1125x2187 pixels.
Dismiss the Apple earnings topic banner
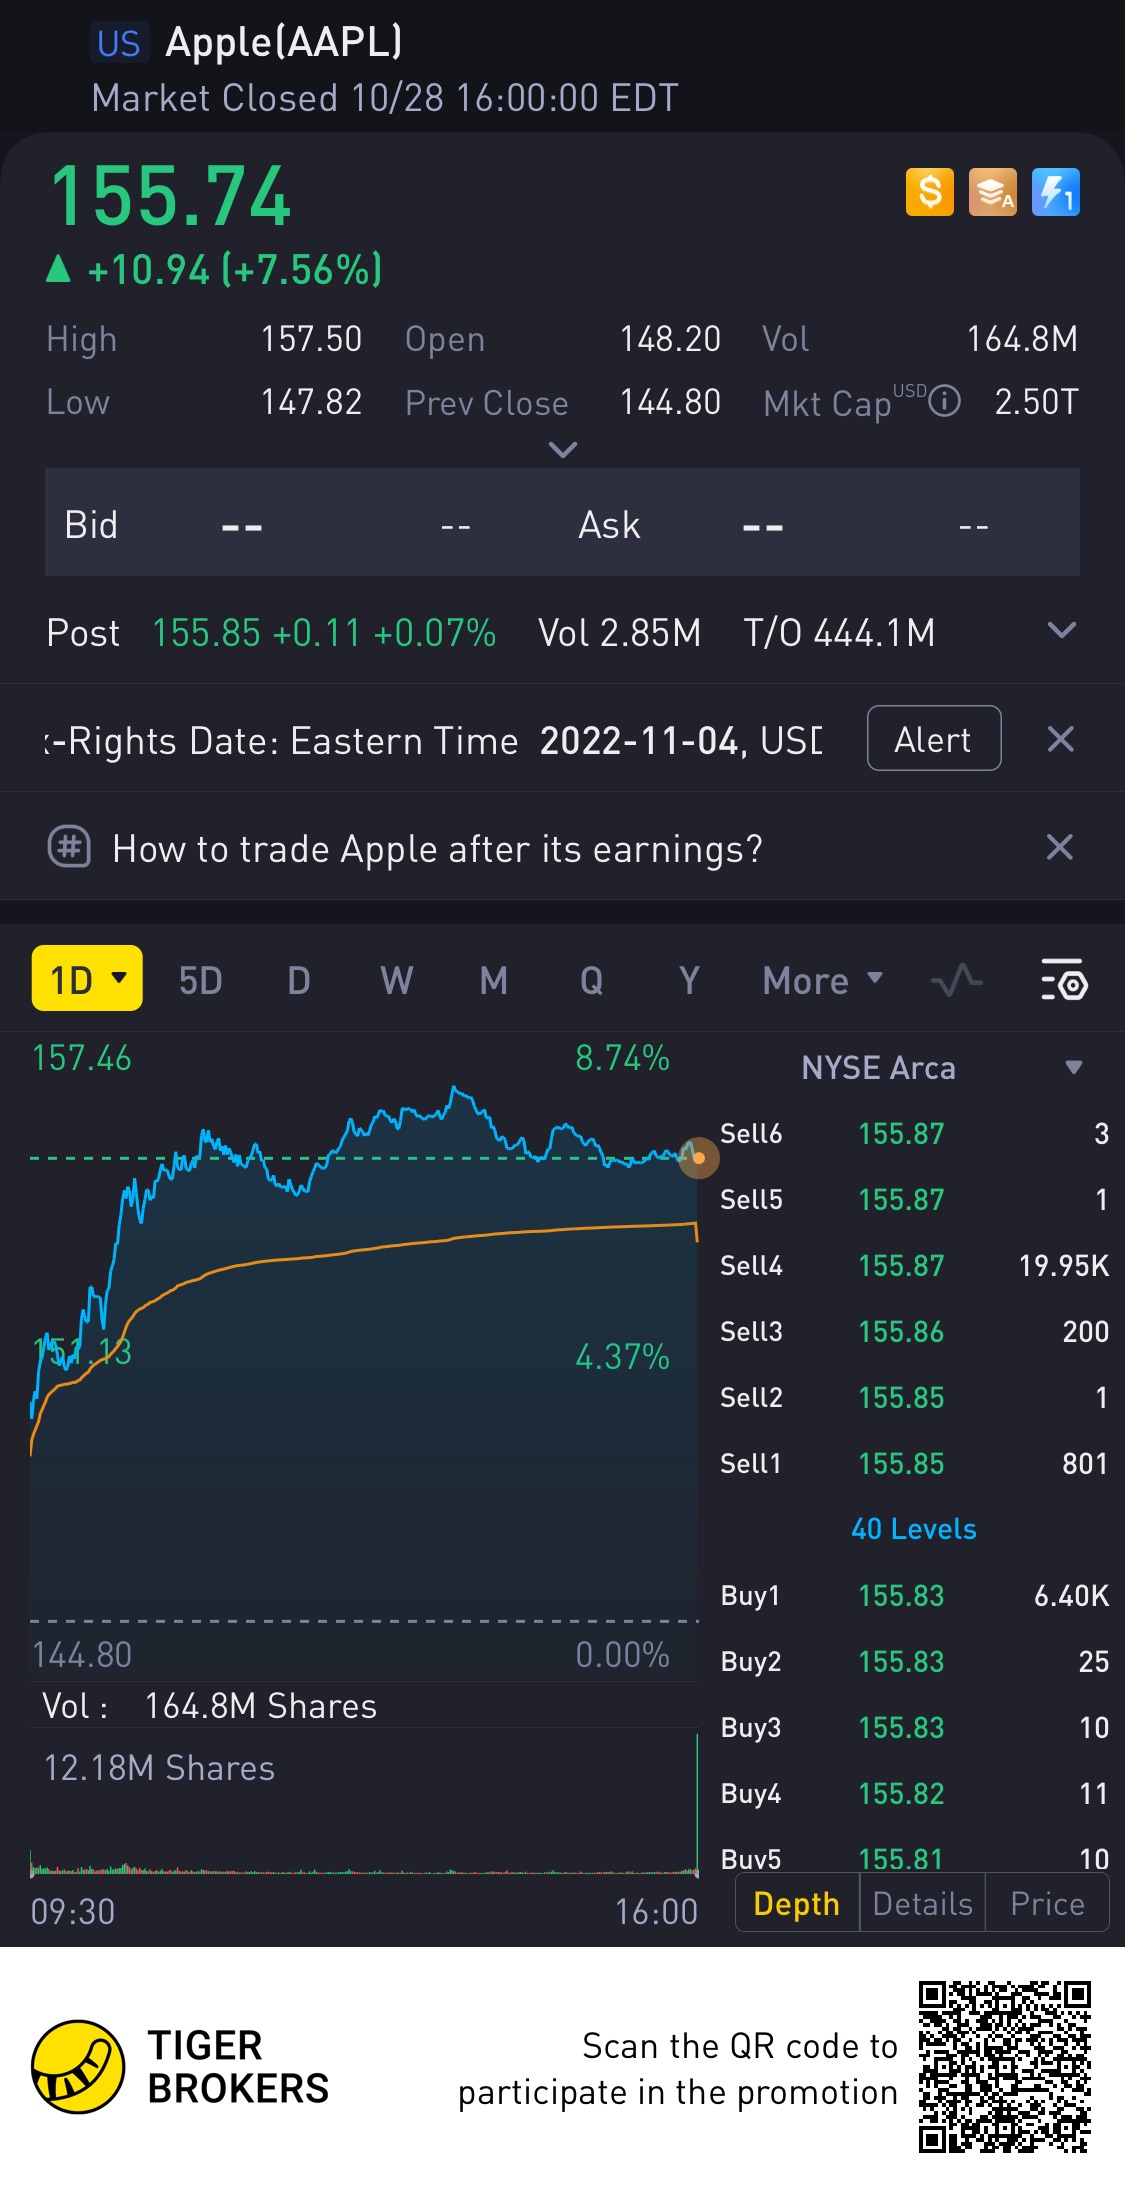tap(1060, 848)
